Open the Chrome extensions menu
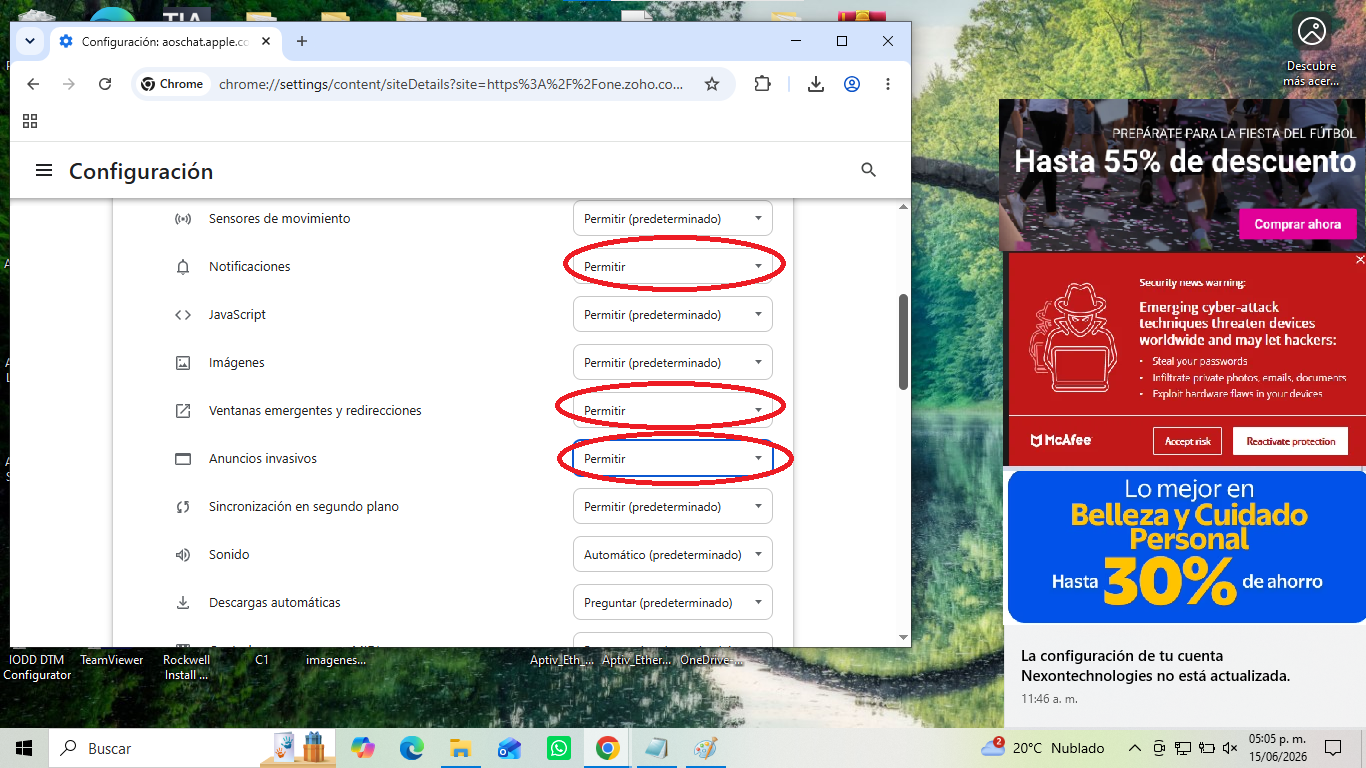This screenshot has height=768, width=1366. click(x=763, y=84)
